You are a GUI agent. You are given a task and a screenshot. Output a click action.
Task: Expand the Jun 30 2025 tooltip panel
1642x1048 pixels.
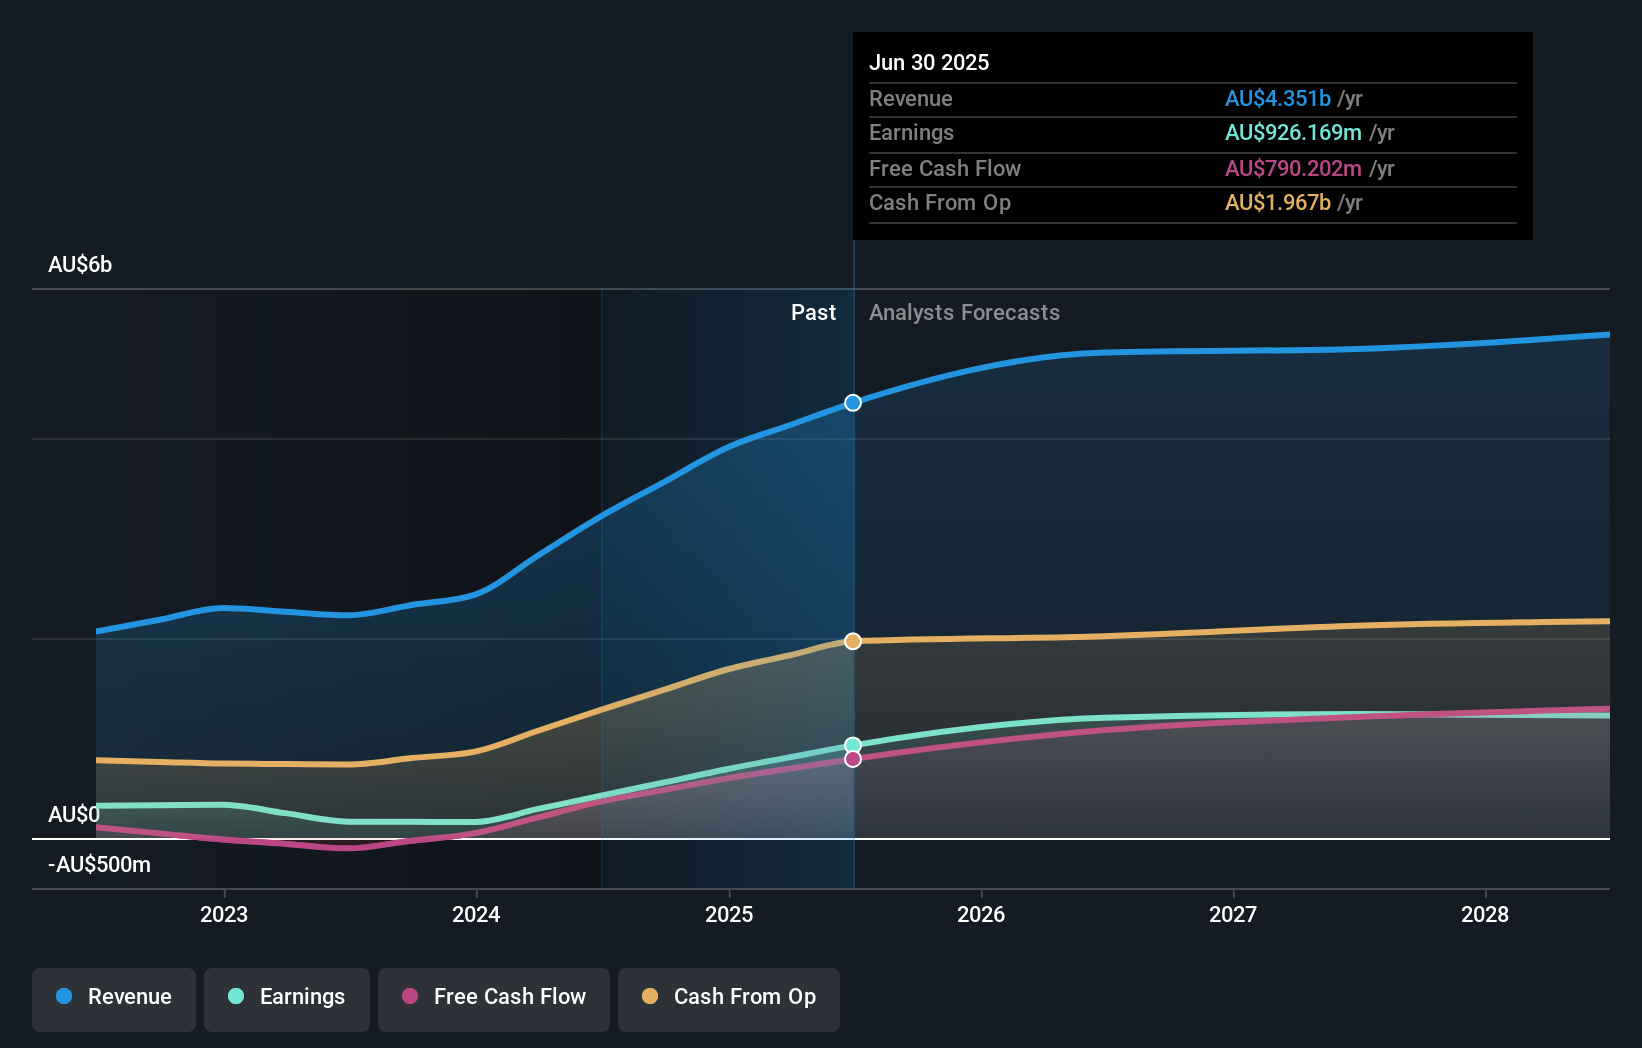(x=929, y=62)
